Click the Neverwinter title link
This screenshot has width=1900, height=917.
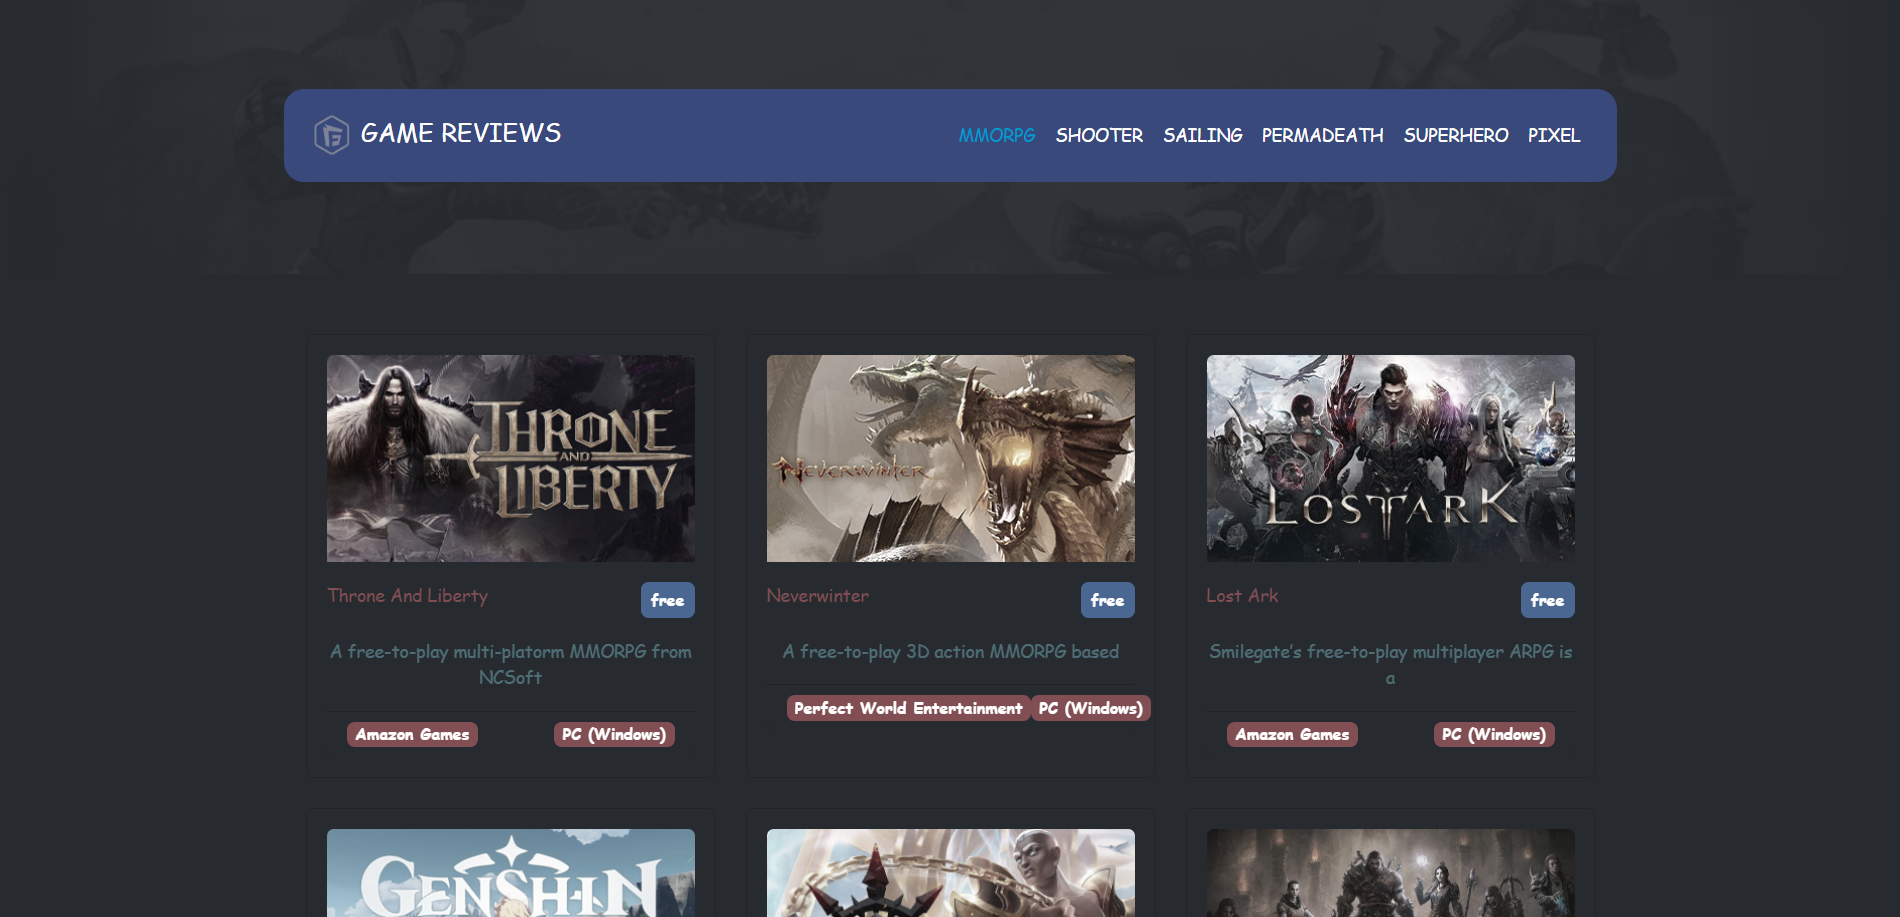click(817, 596)
